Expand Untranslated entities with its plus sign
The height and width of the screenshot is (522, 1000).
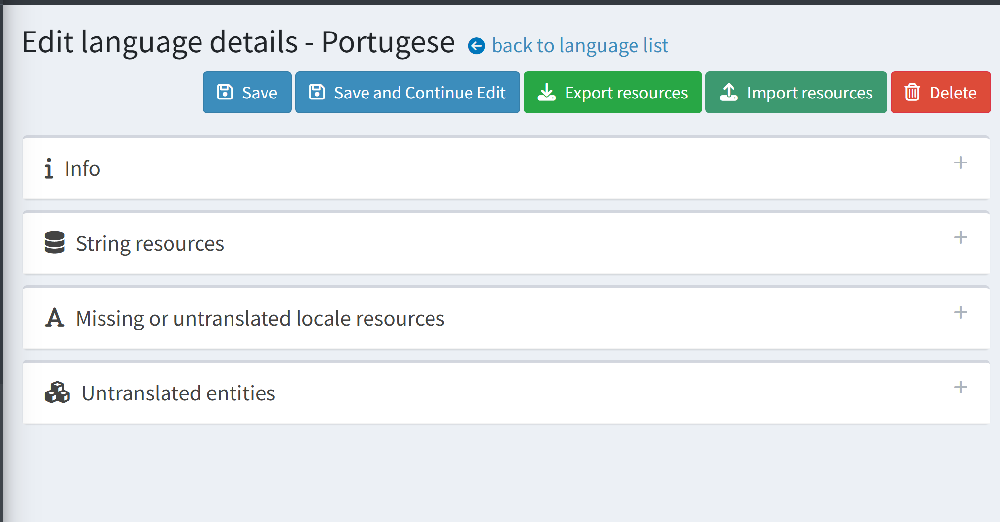960,387
